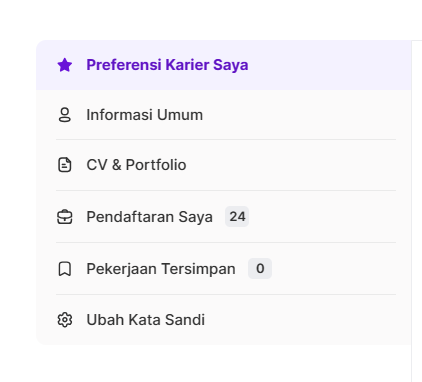Click the person icon beside Informasi Umum
The height and width of the screenshot is (382, 422).
[65, 115]
